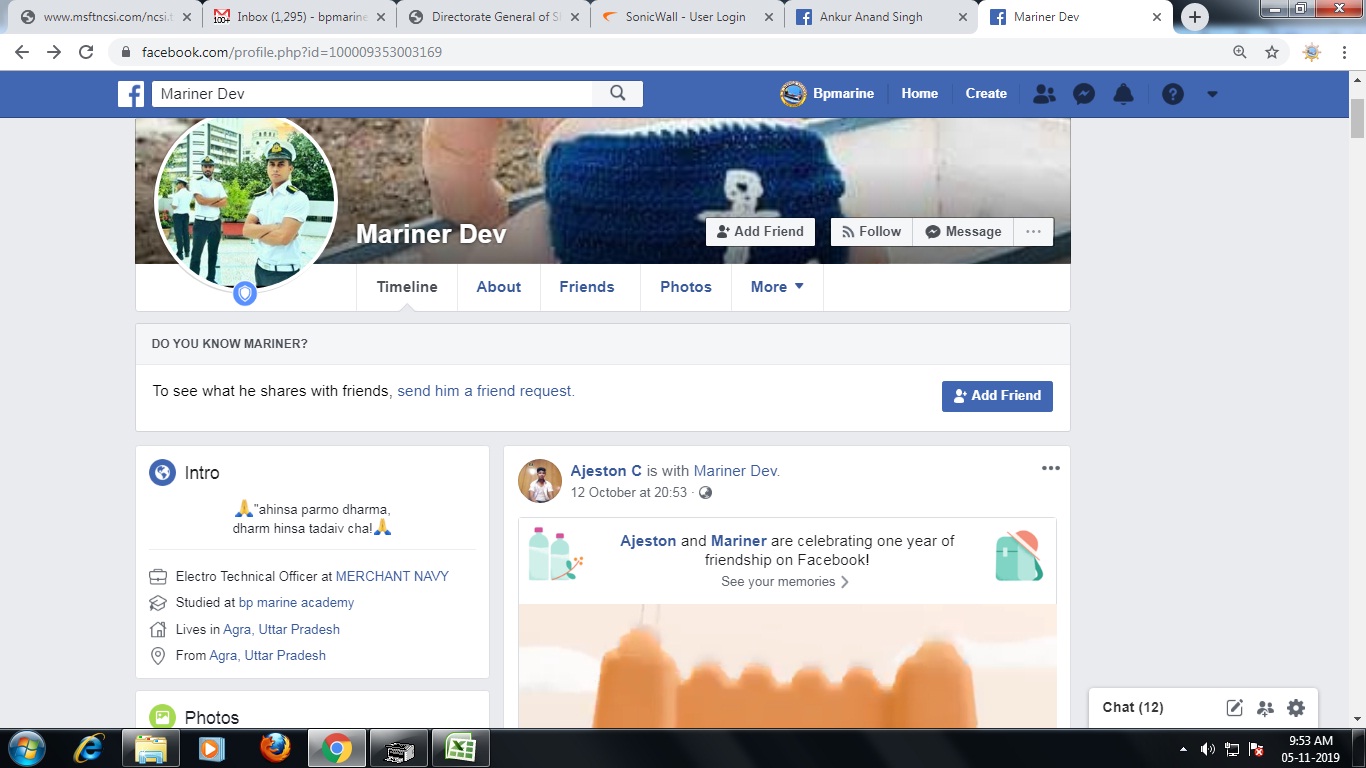Bookmark this page with the star

[x=1272, y=52]
